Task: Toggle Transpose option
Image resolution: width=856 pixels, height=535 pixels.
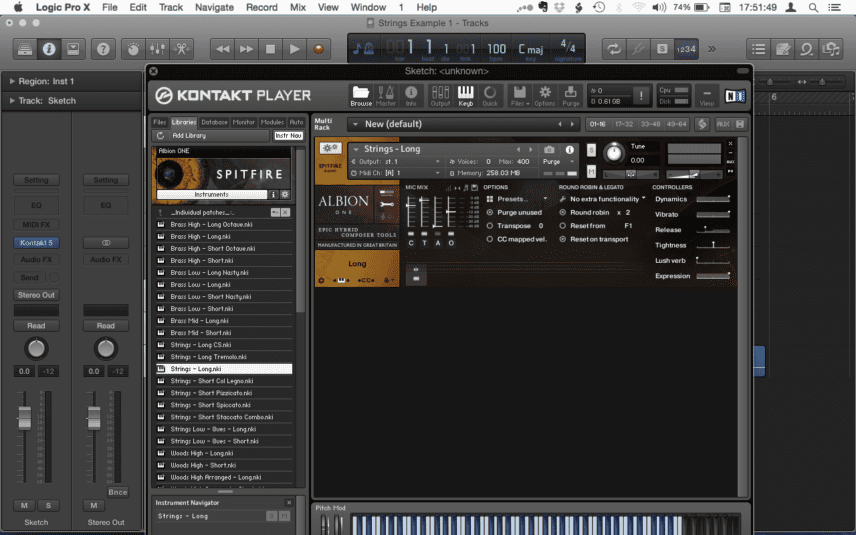Action: coord(490,225)
